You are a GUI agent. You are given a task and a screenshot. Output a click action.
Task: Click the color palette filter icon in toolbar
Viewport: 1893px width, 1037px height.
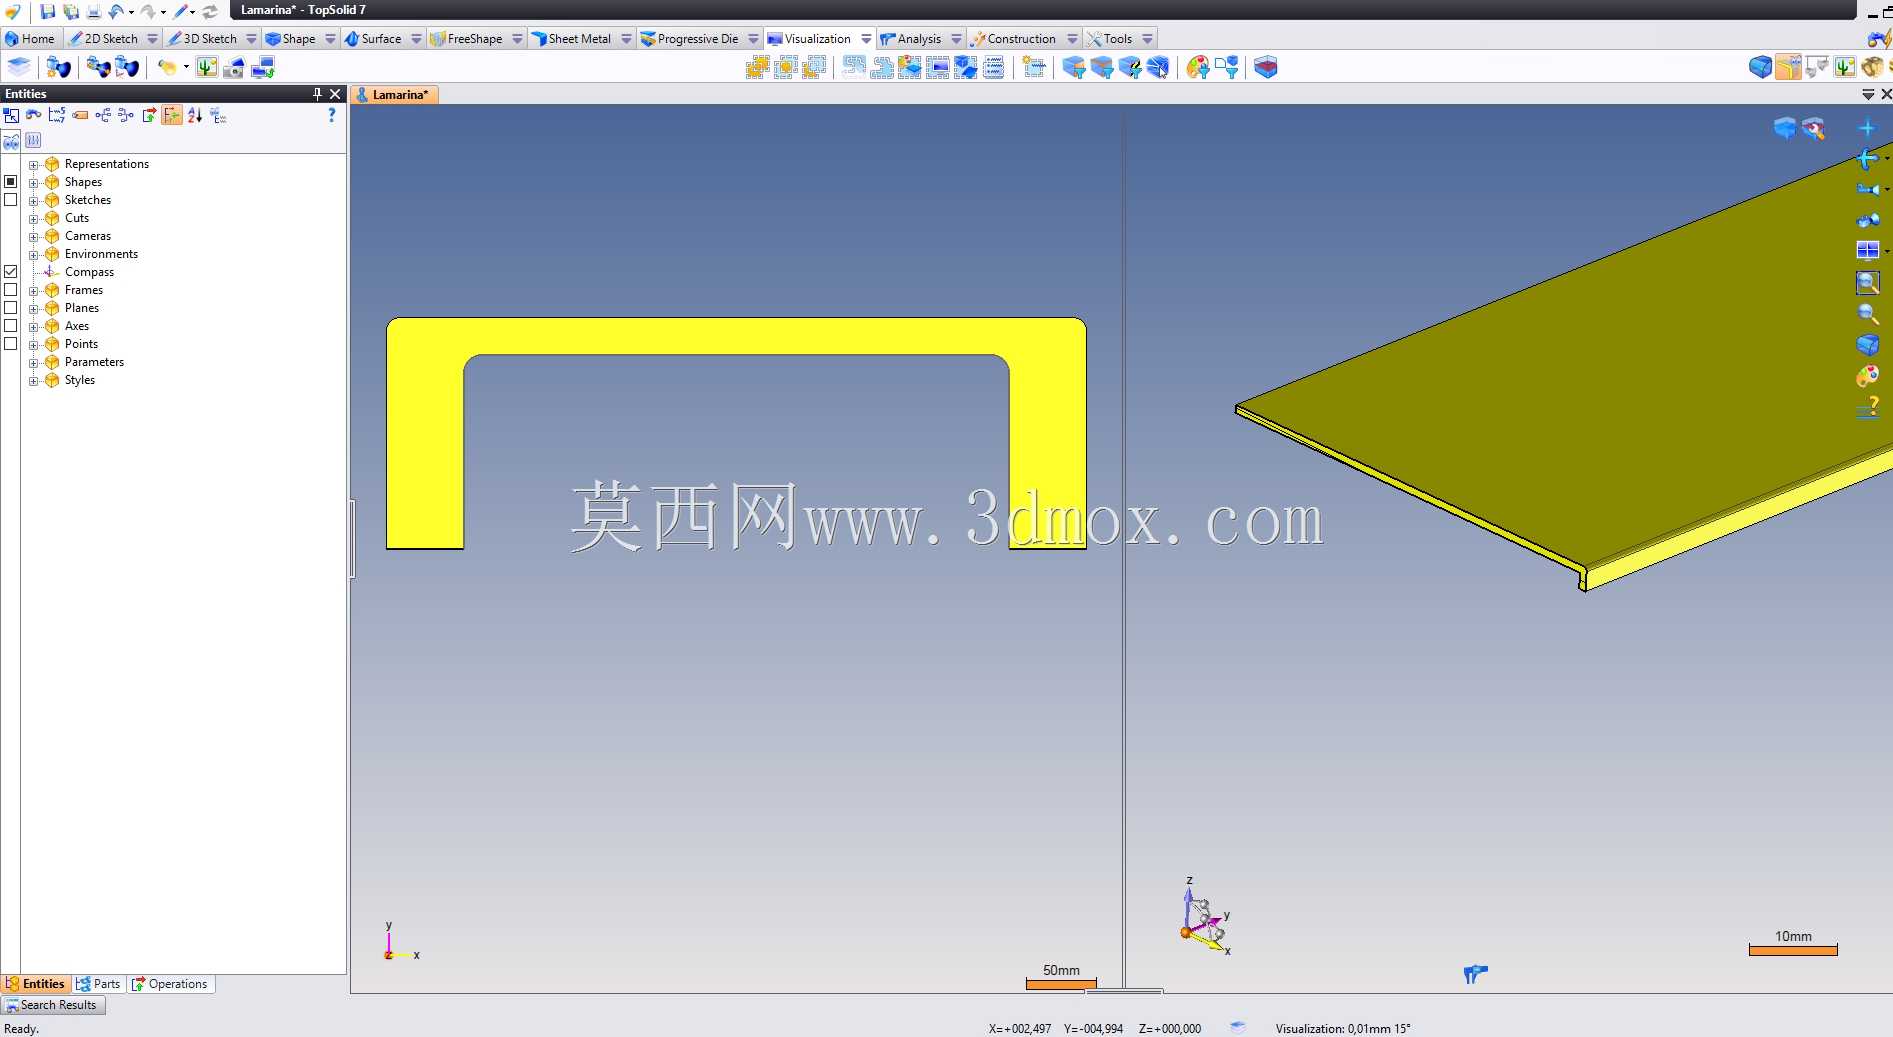1197,67
